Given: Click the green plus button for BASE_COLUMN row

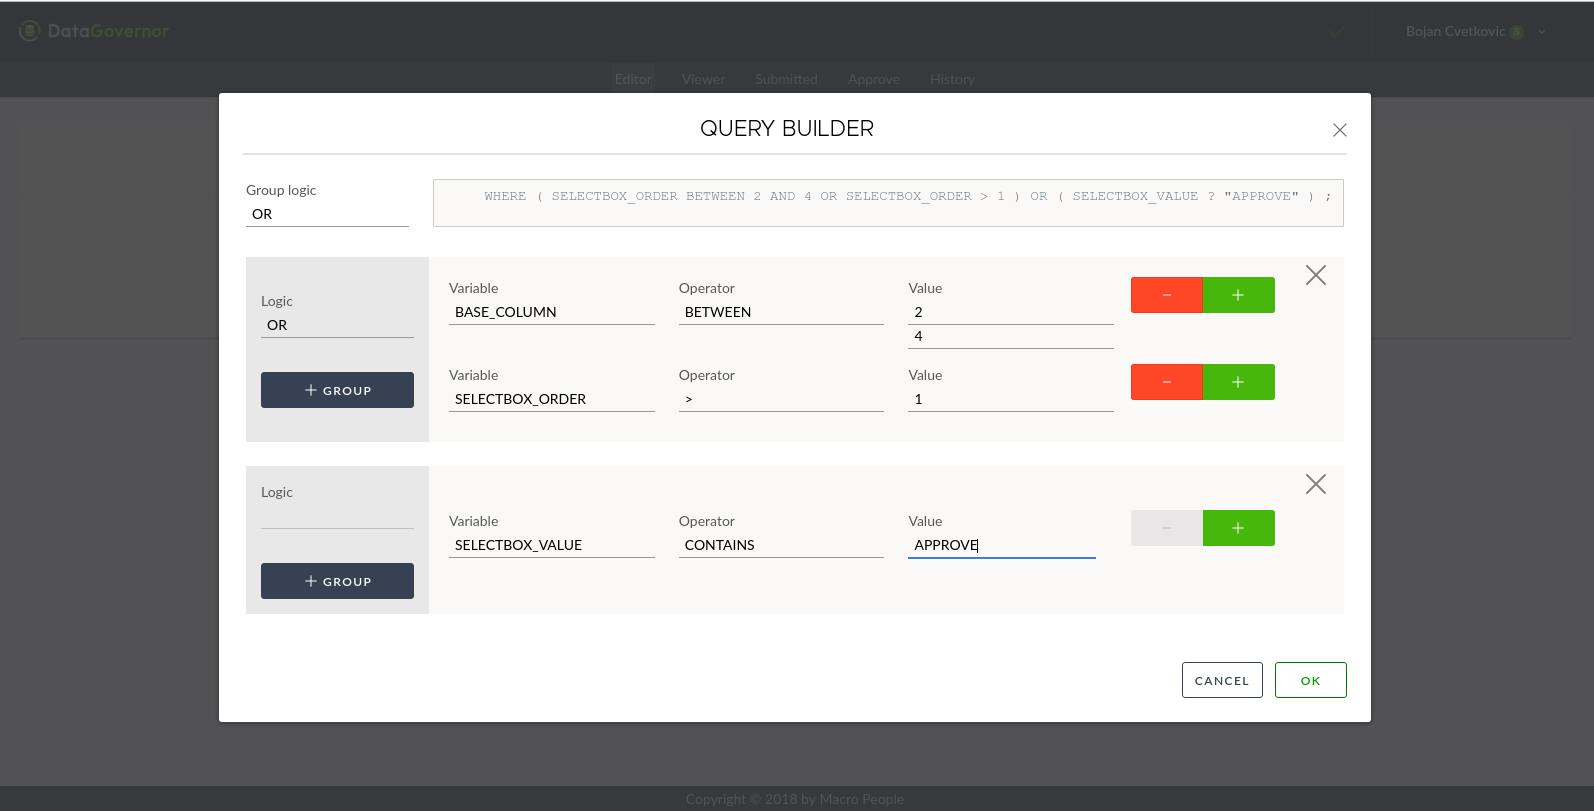Looking at the screenshot, I should [x=1238, y=295].
